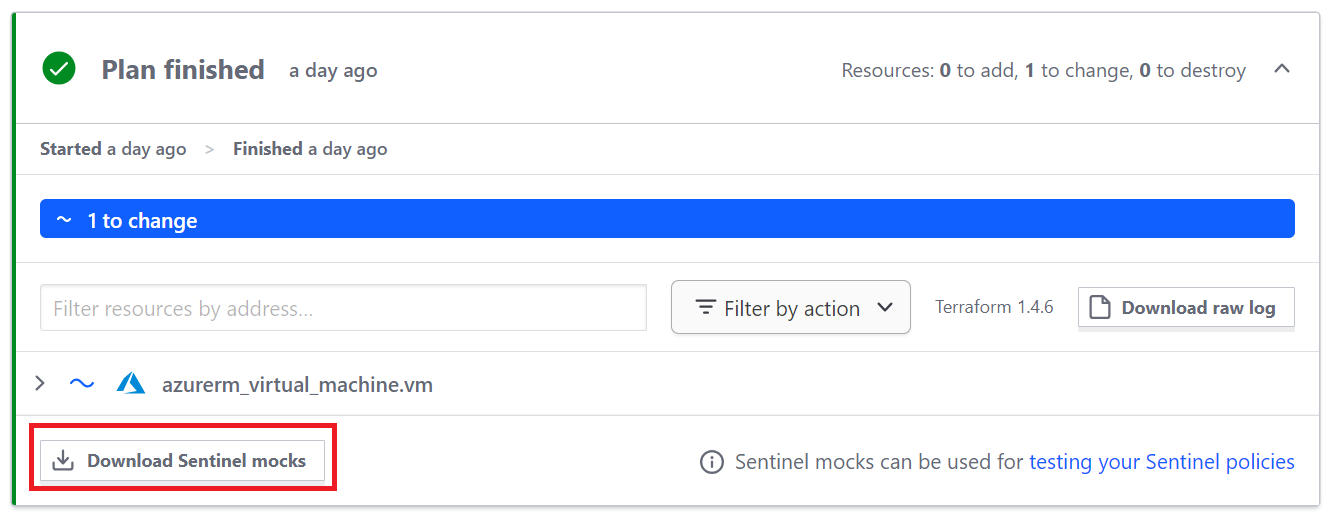
Task: Click the blue 1 to change bar
Action: [667, 220]
